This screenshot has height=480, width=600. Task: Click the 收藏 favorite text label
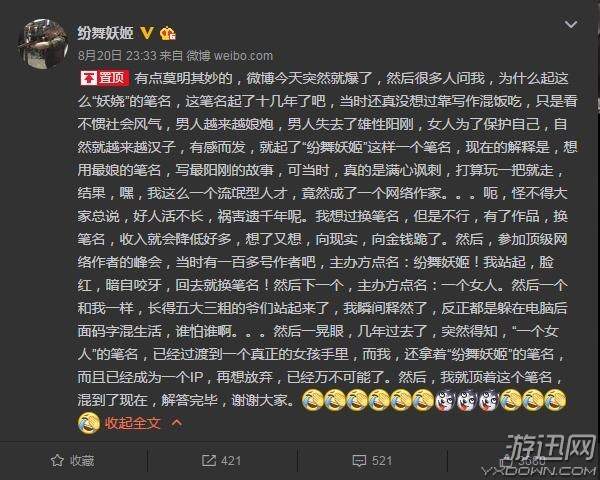[x=82, y=461]
